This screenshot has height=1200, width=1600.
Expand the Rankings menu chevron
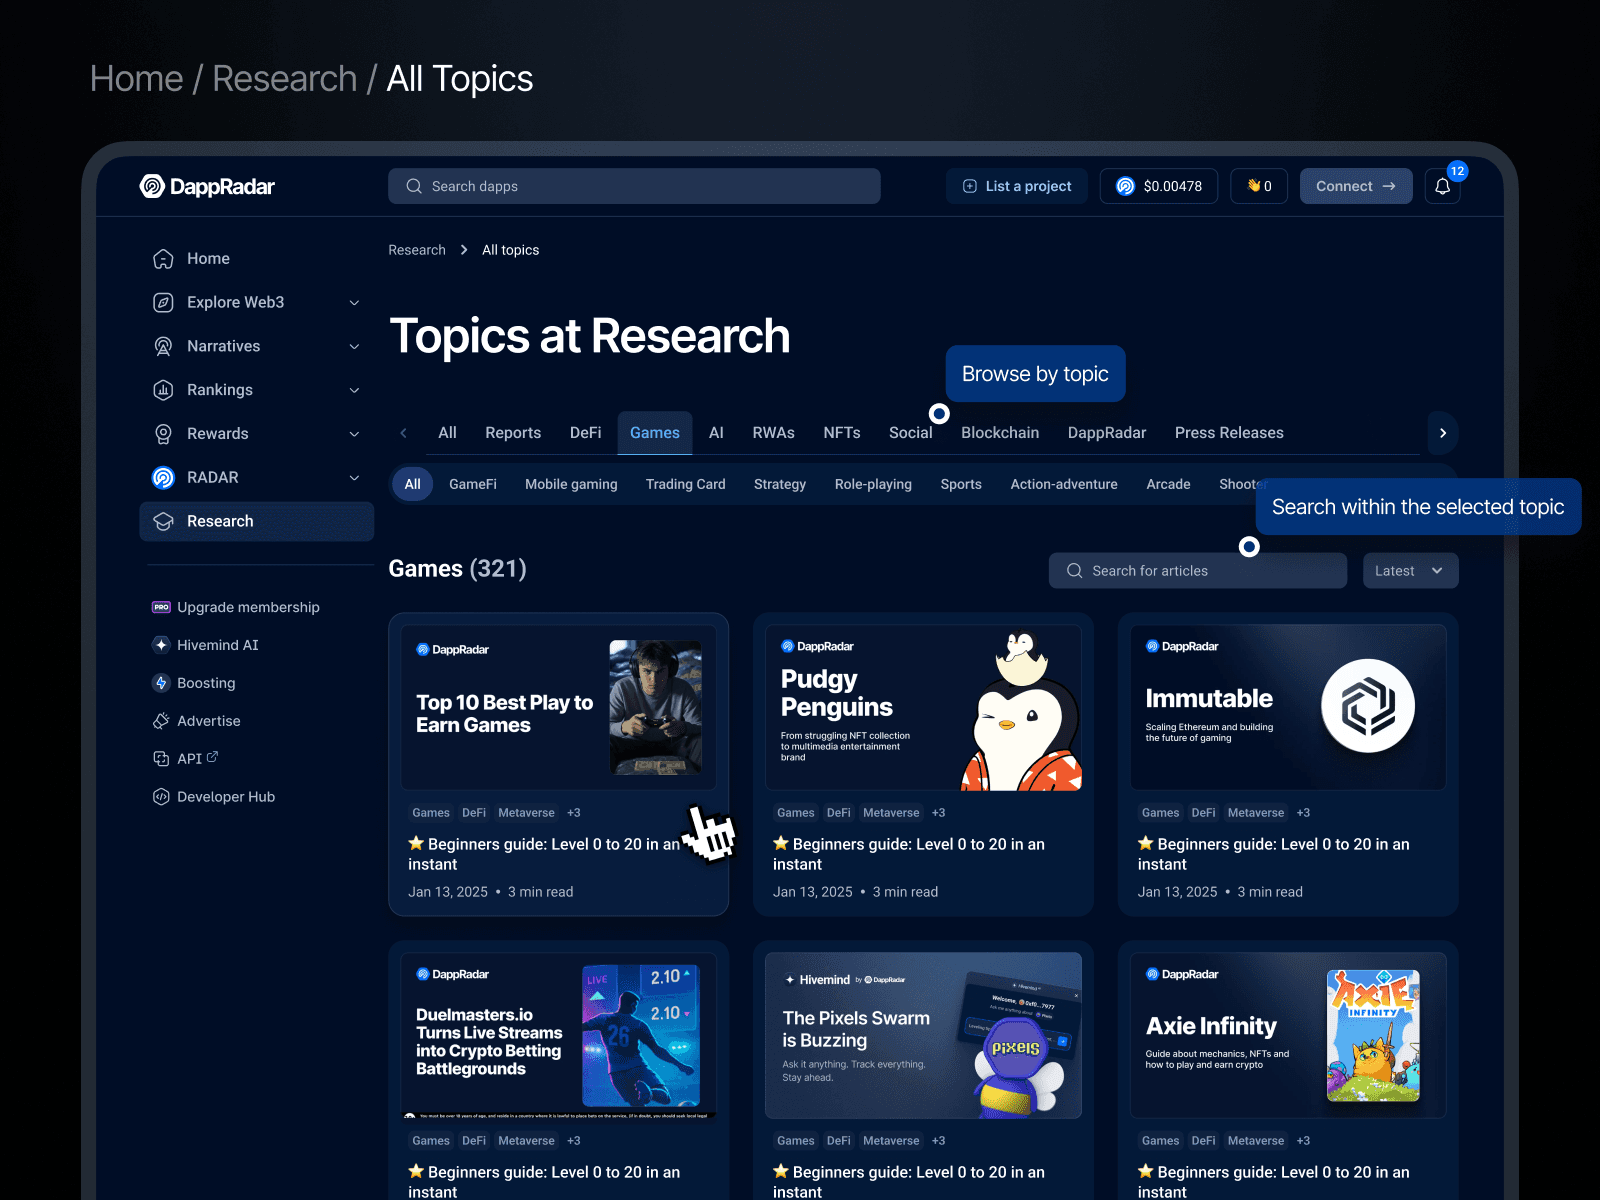[x=354, y=390]
